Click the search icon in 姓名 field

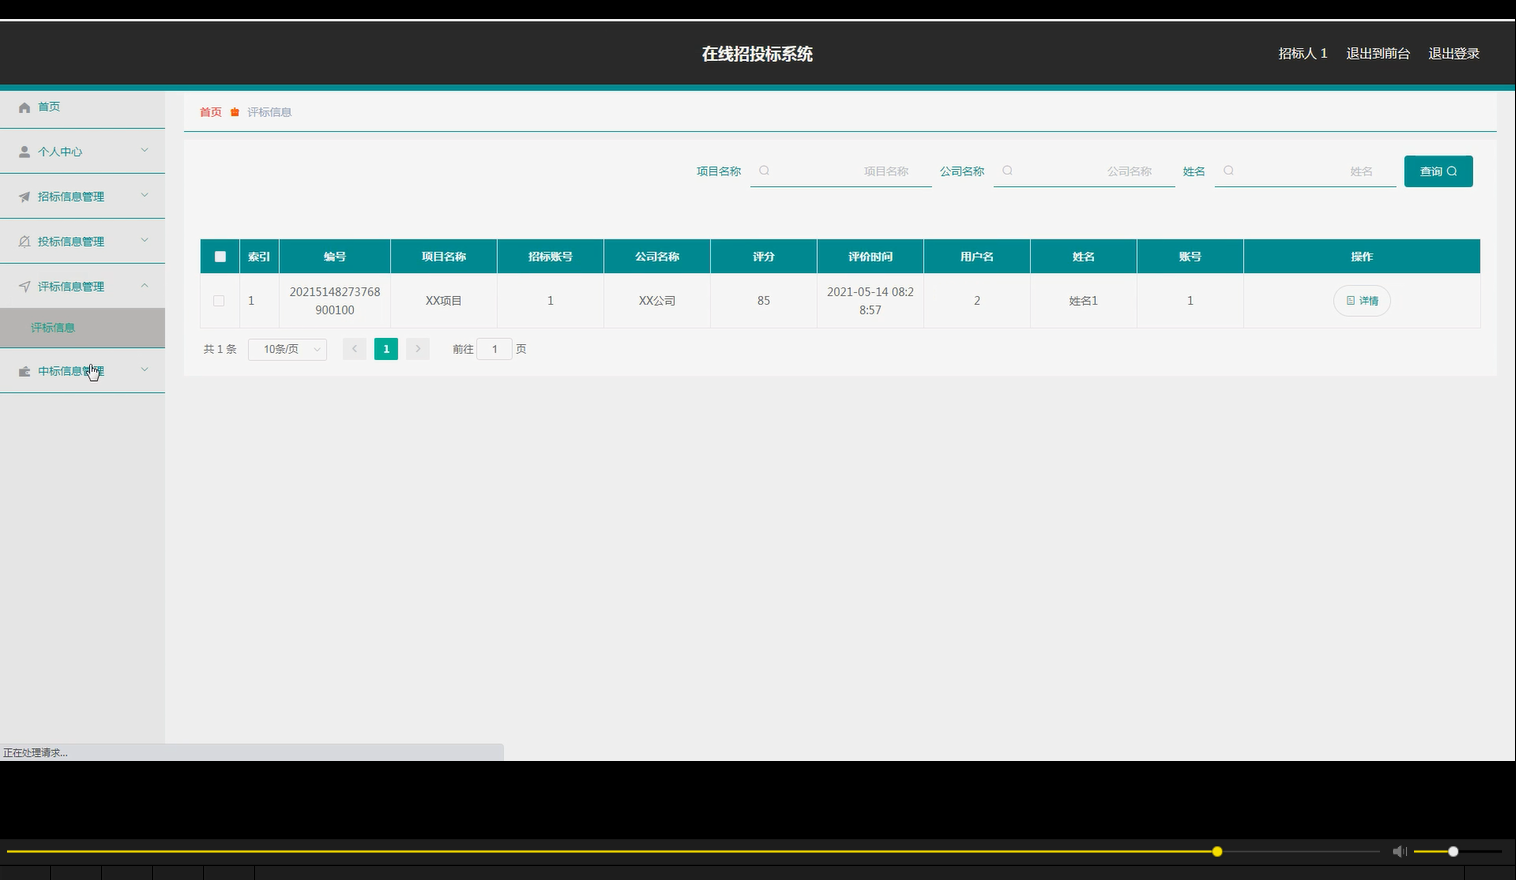click(x=1228, y=171)
